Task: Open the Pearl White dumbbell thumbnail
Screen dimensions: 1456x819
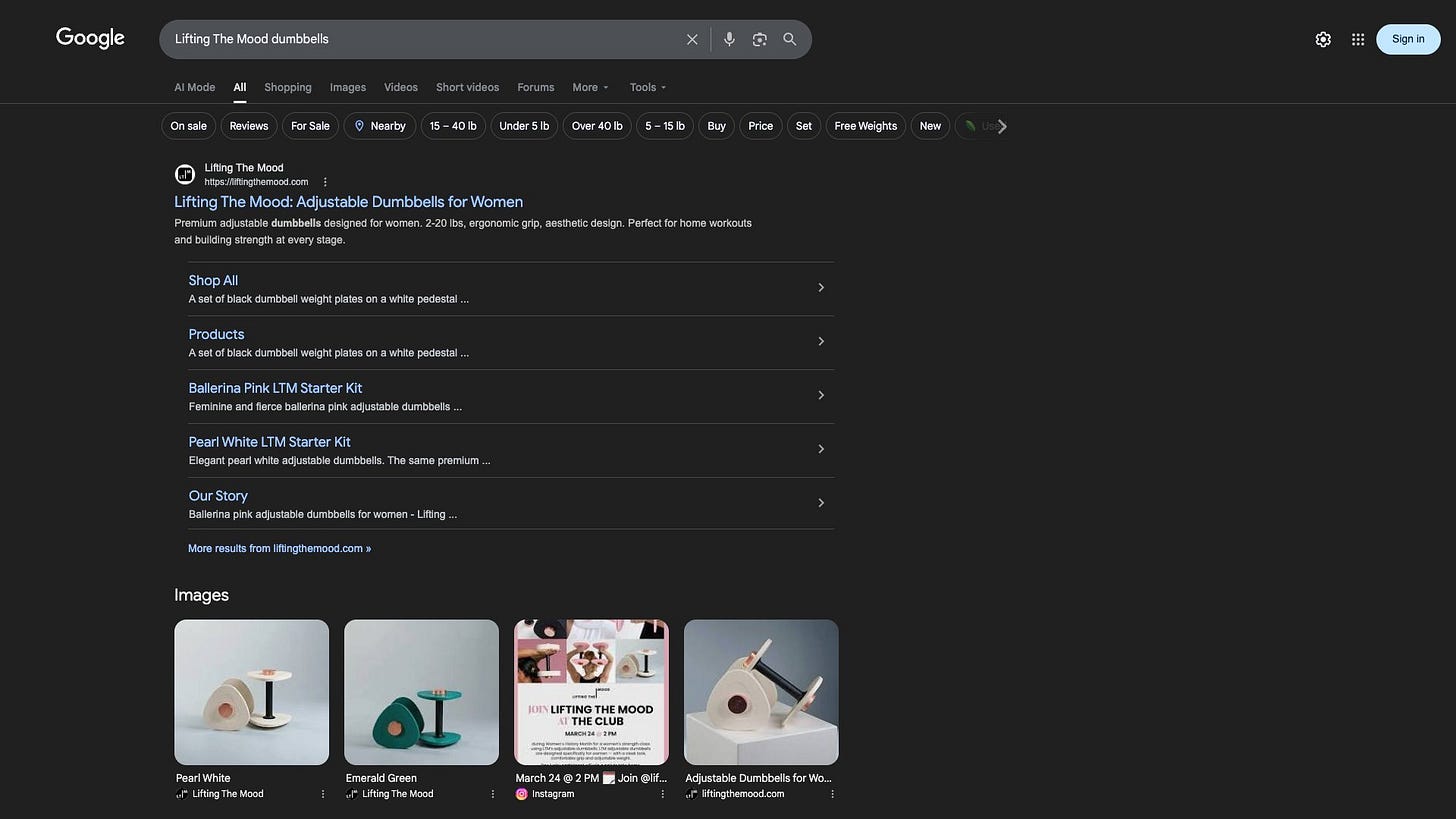Action: point(252,692)
